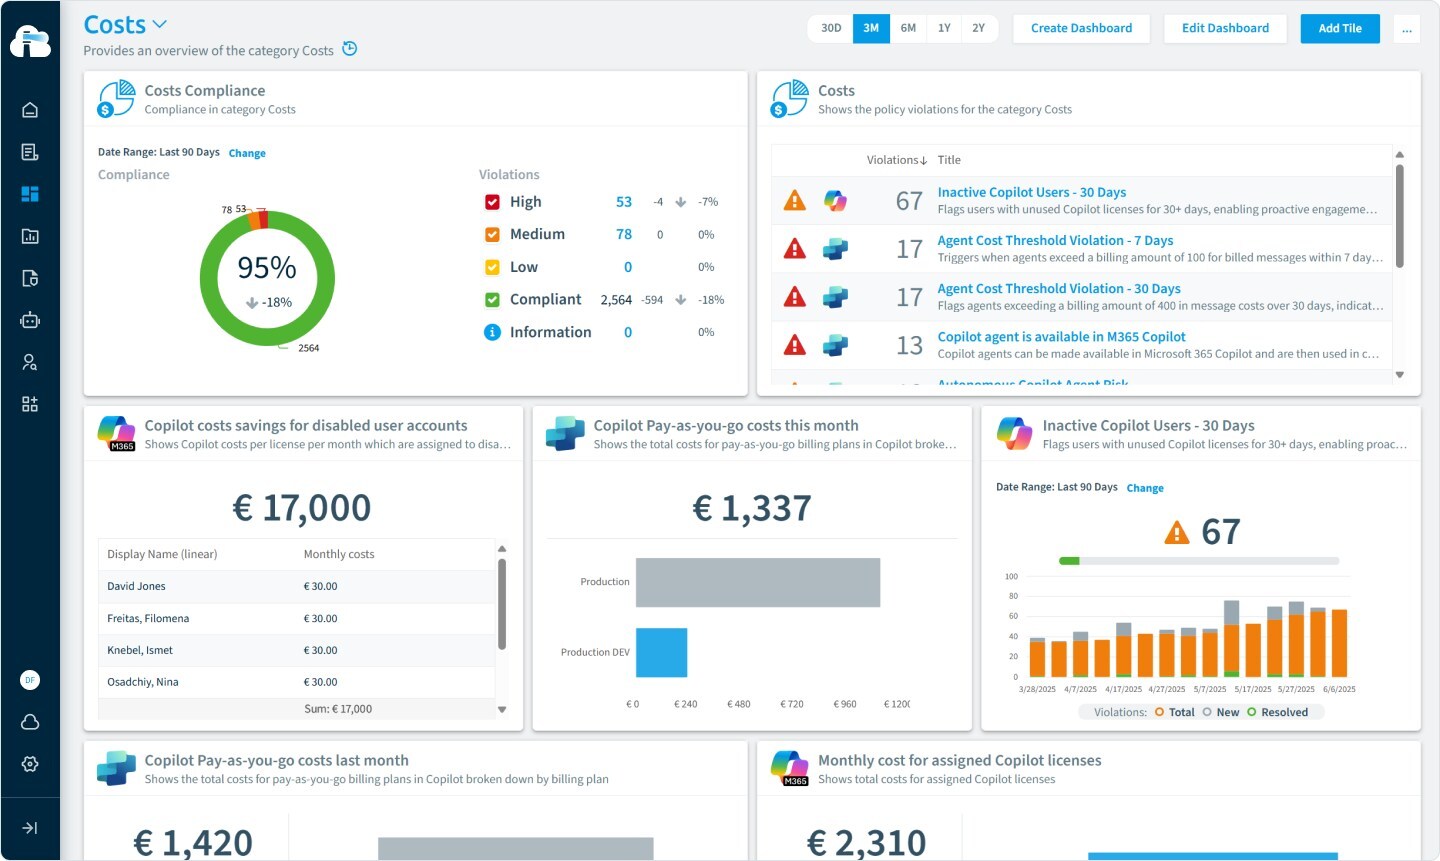Open the bar chart report icon in the sidebar
The image size is (1440, 861).
click(30, 236)
